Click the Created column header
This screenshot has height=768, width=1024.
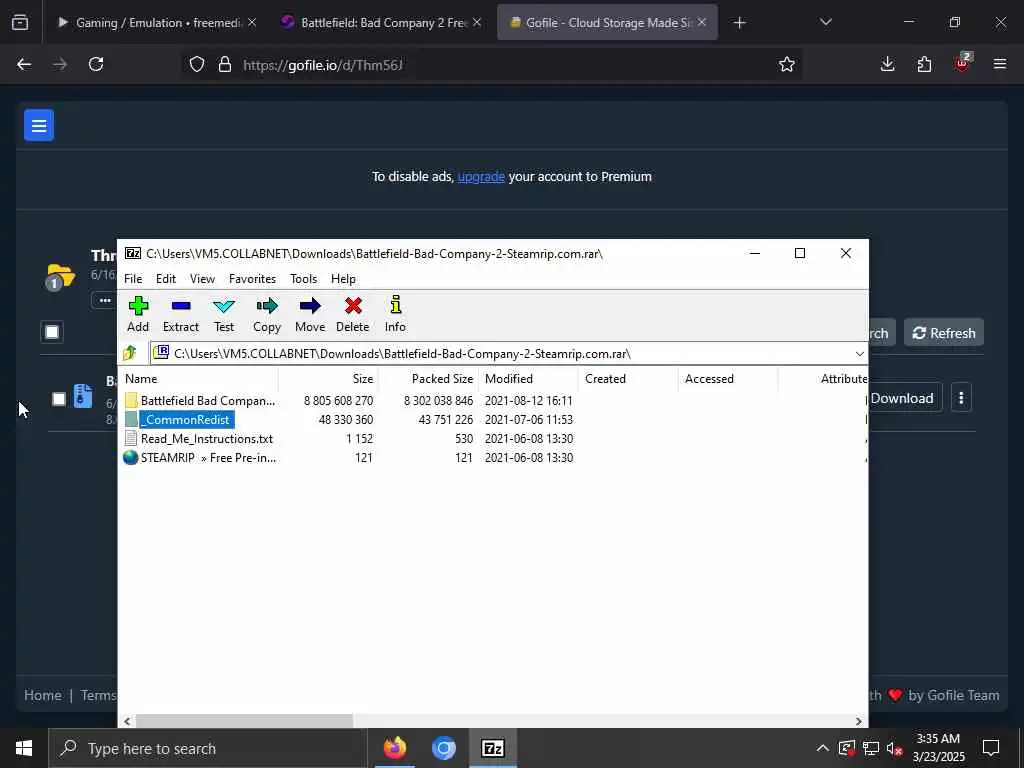tap(628, 379)
